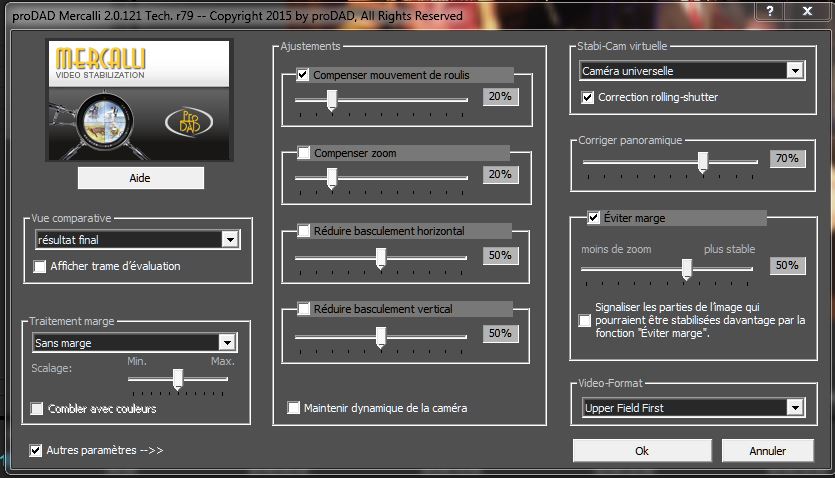Click the Scalage Min-Max slider handle

178,380
